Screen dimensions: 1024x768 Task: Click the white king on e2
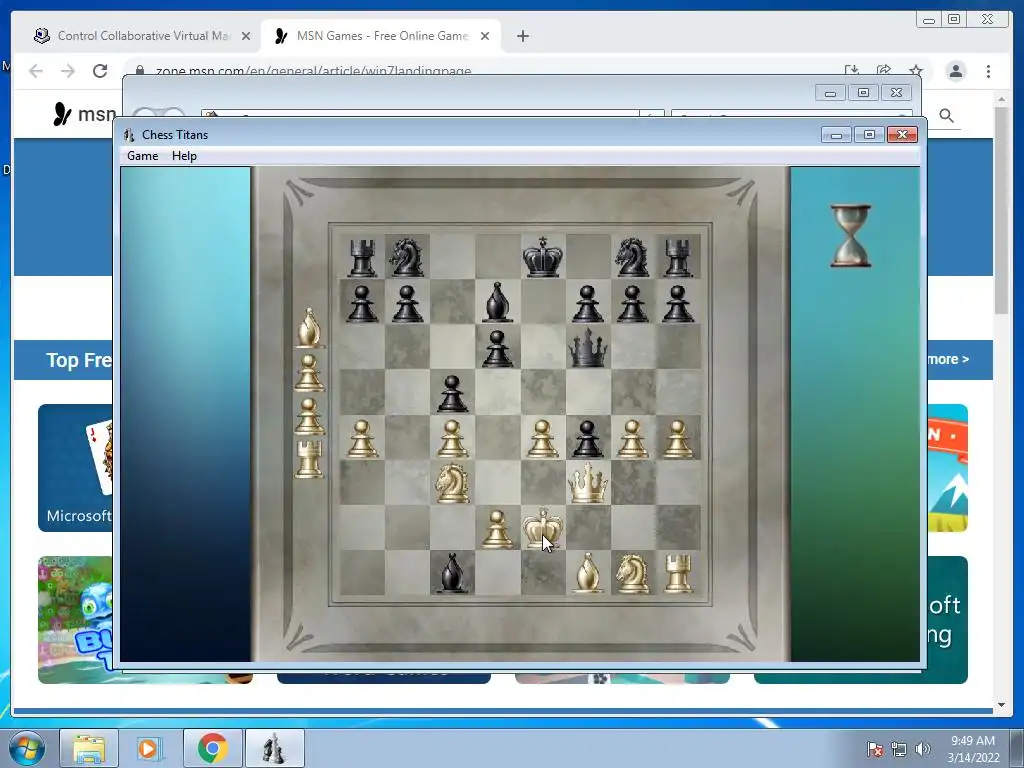(x=542, y=526)
